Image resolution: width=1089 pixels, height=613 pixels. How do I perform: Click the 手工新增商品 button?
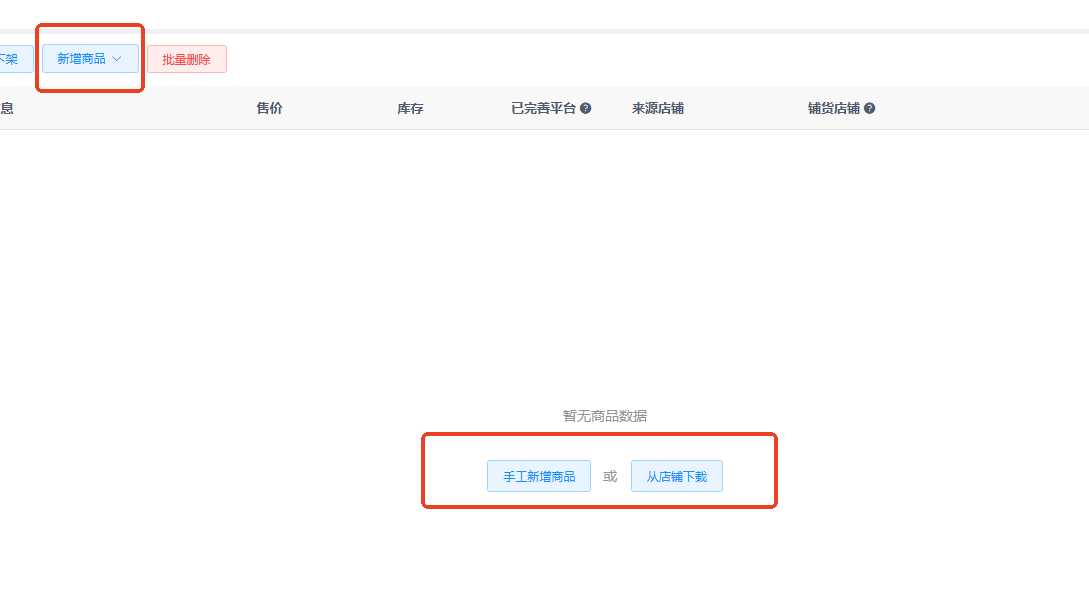pos(539,476)
